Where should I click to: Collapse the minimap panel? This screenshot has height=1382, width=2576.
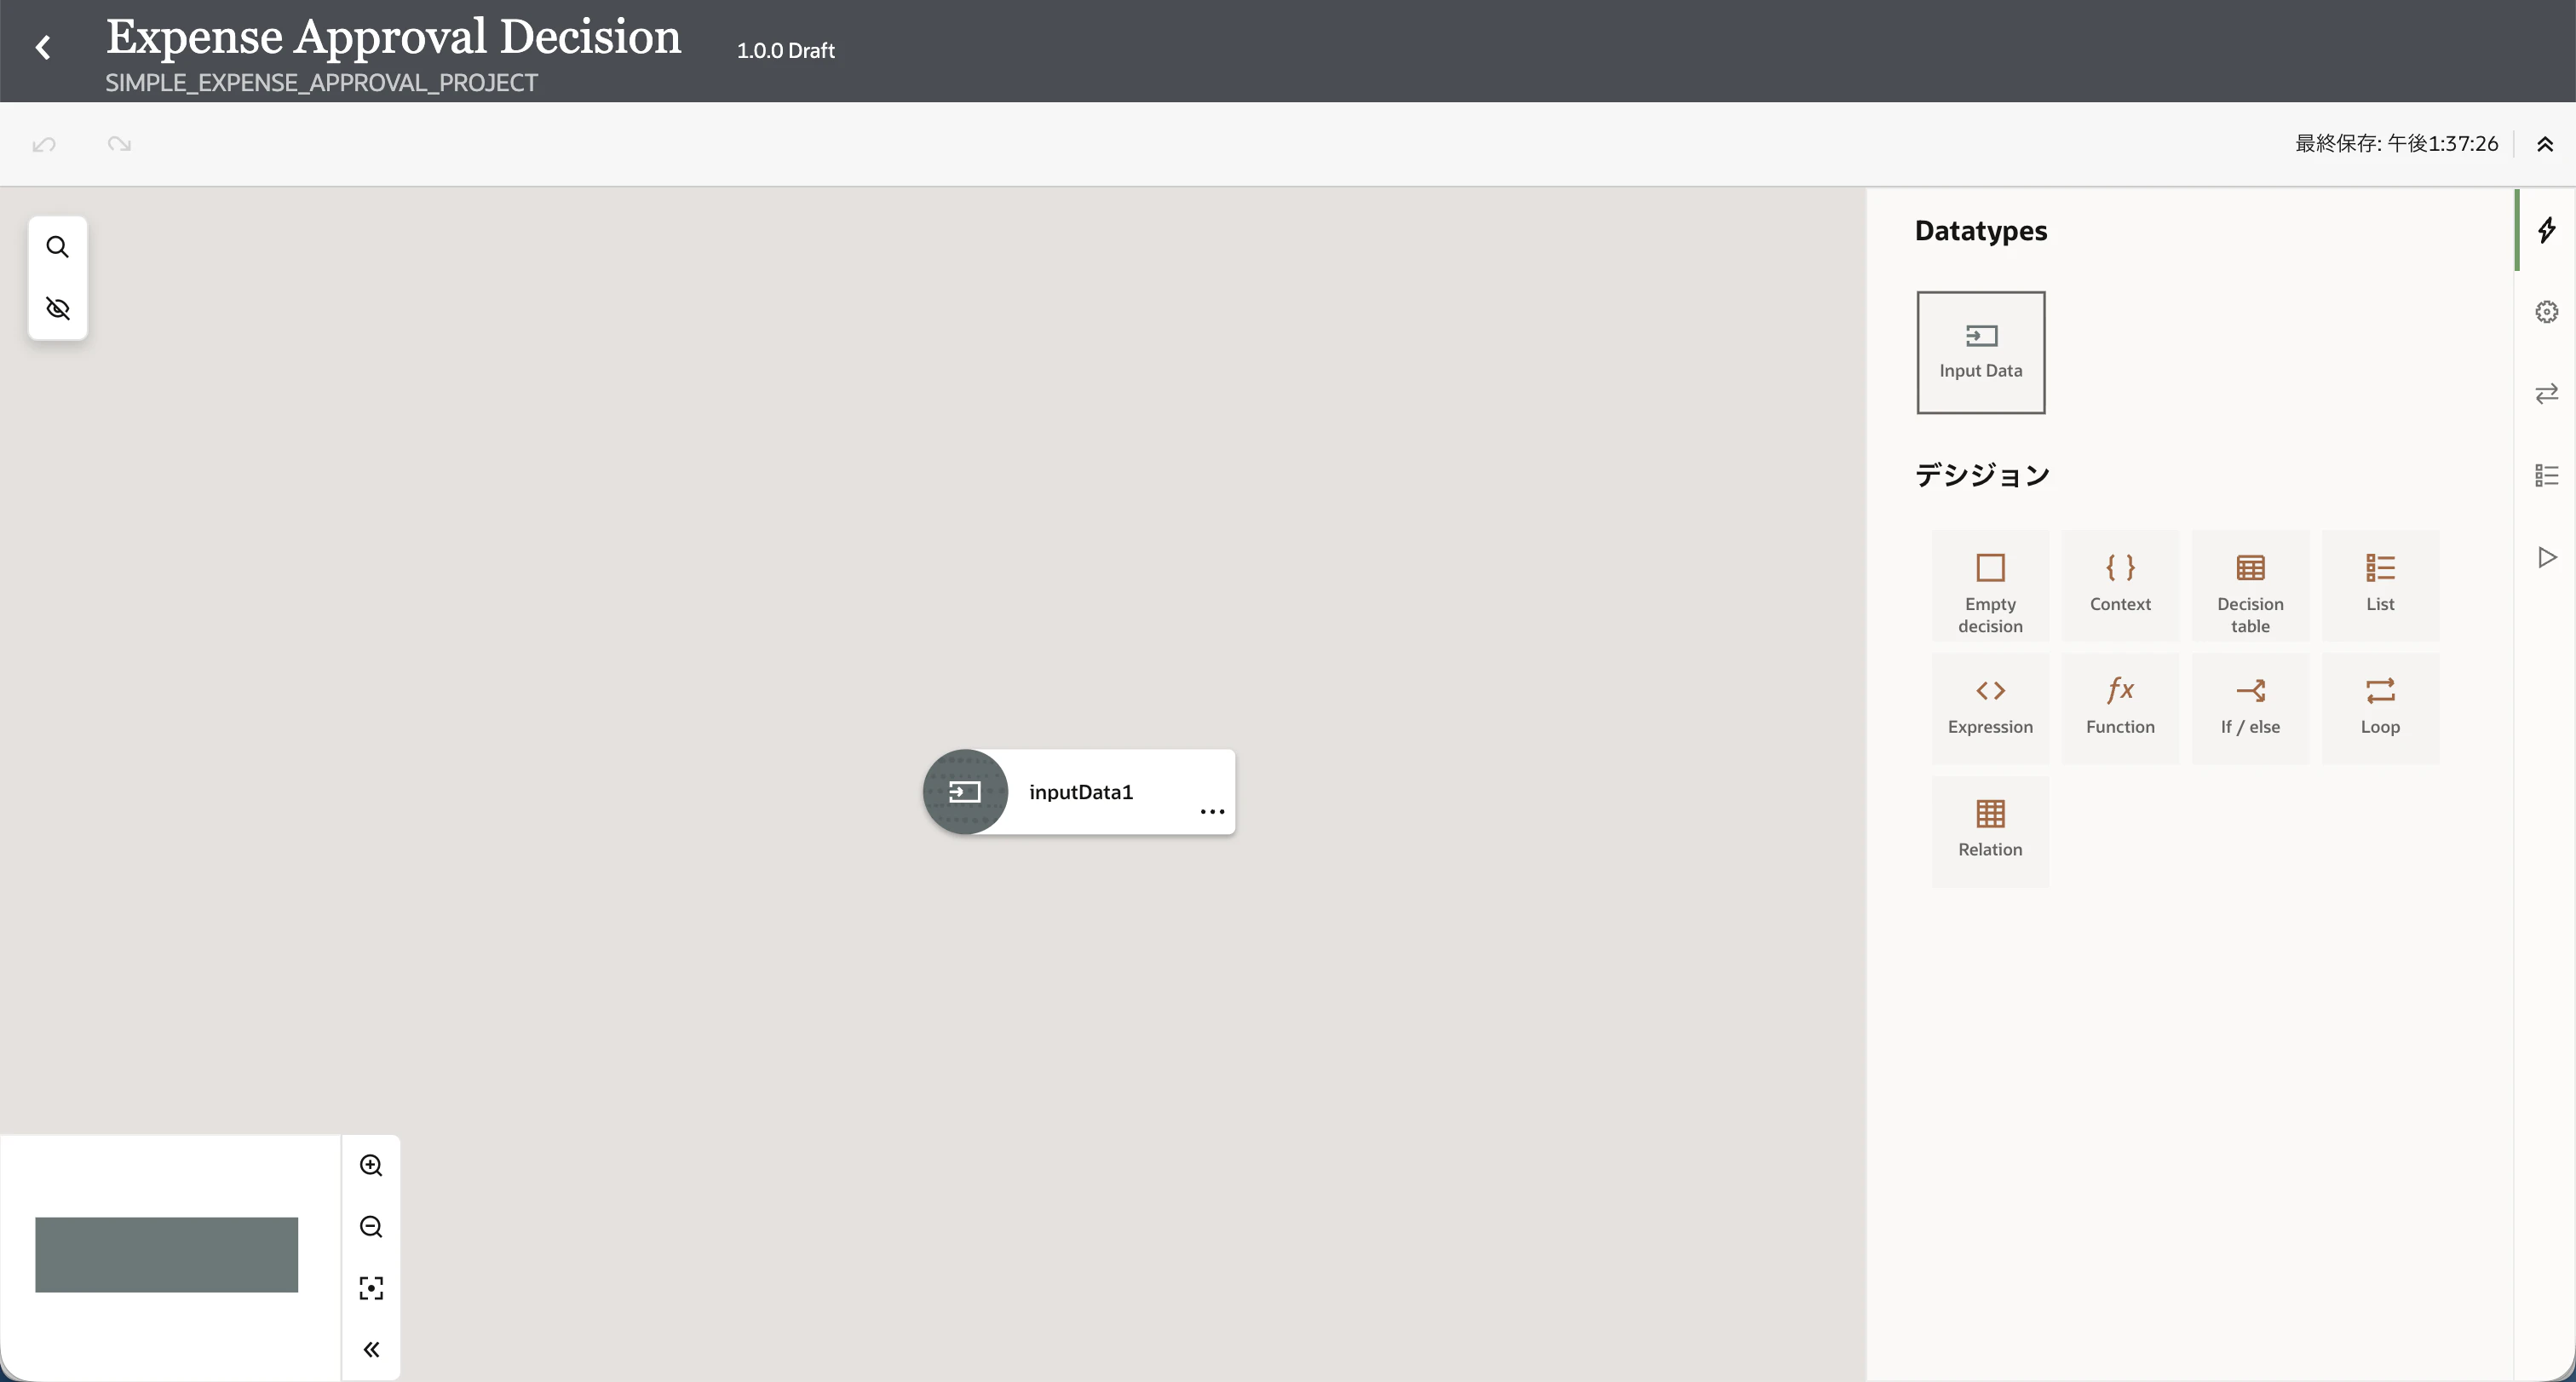pos(371,1349)
